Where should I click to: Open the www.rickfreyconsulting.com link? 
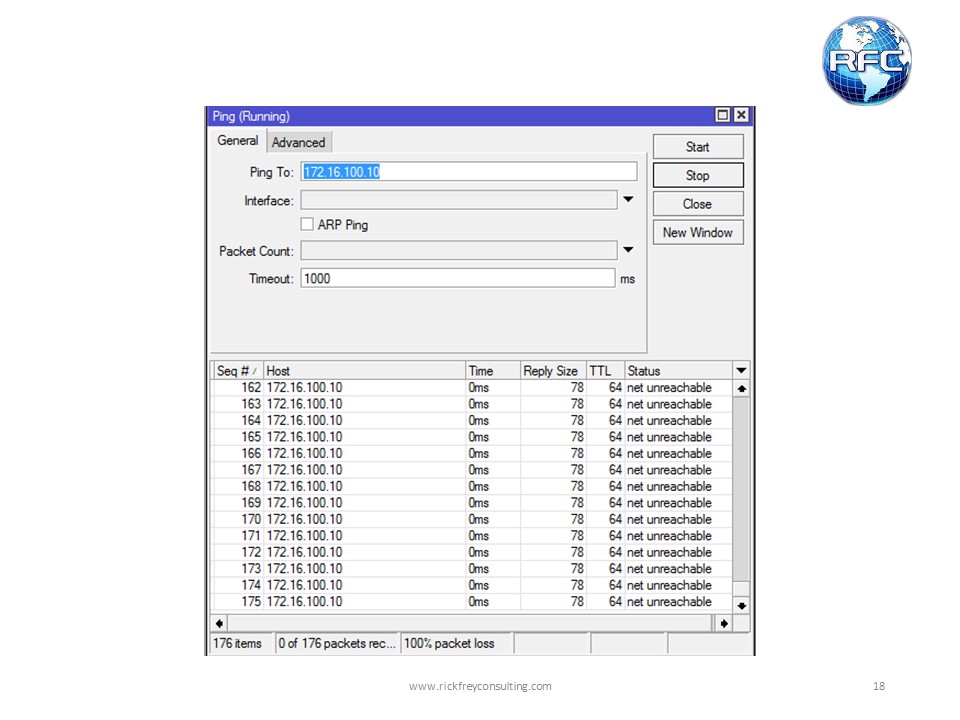[481, 686]
